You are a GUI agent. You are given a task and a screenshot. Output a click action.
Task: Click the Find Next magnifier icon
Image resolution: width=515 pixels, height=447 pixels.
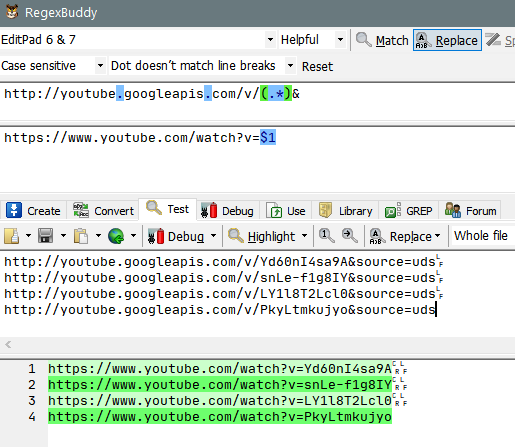coord(350,236)
